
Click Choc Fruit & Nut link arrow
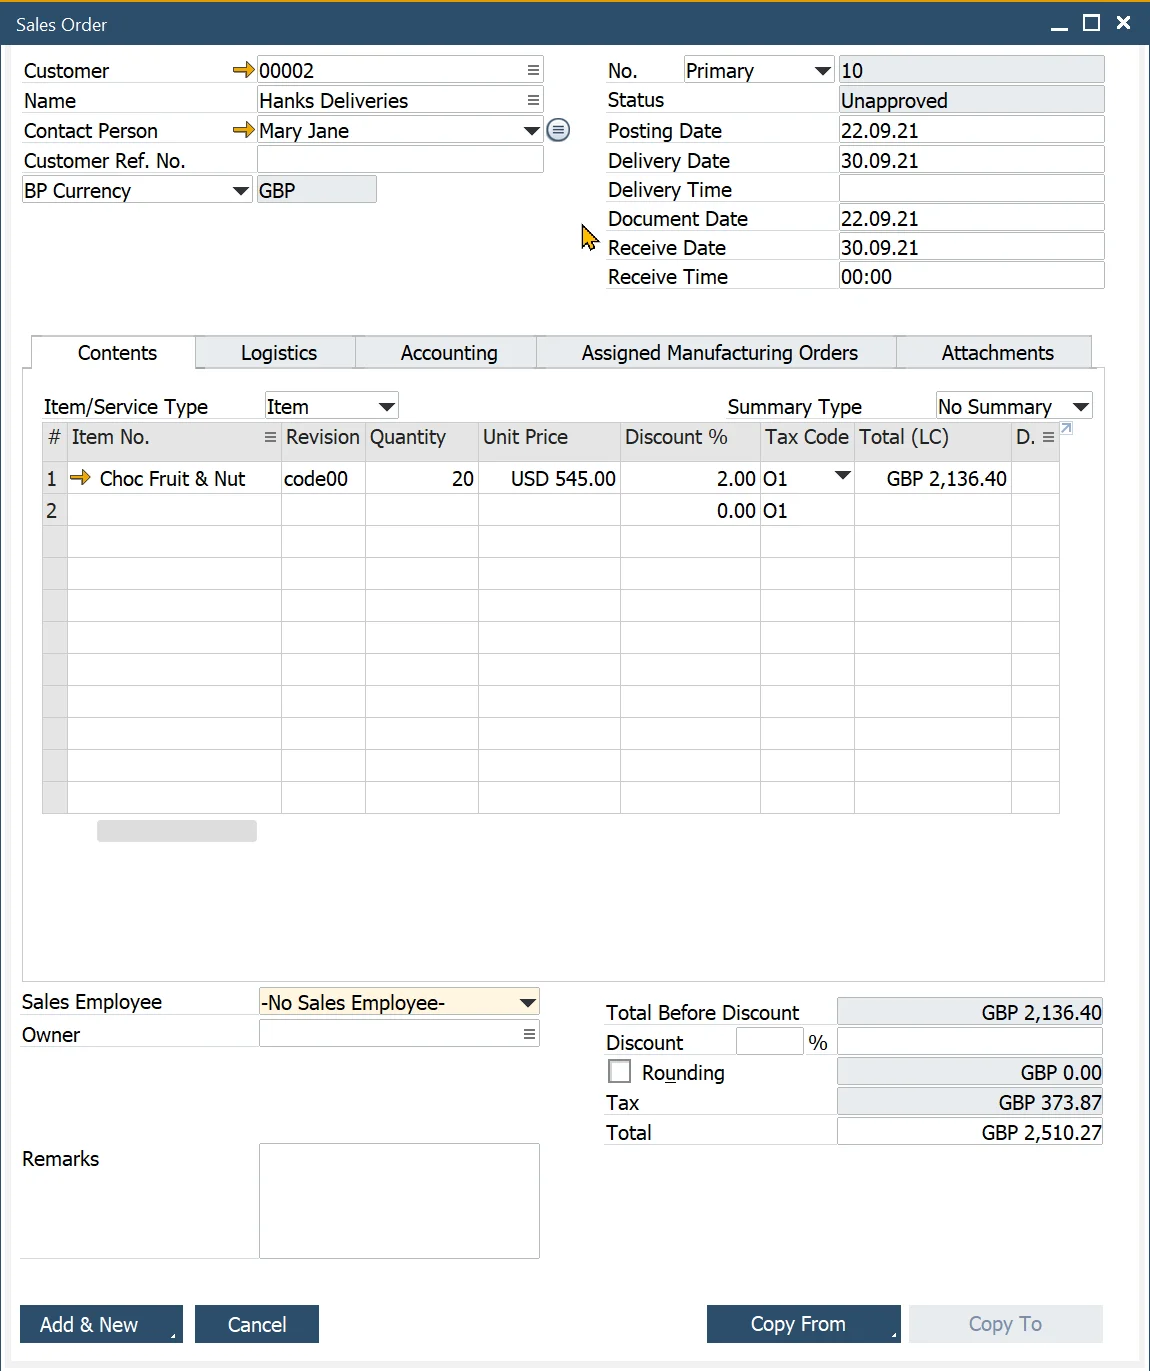pos(80,478)
